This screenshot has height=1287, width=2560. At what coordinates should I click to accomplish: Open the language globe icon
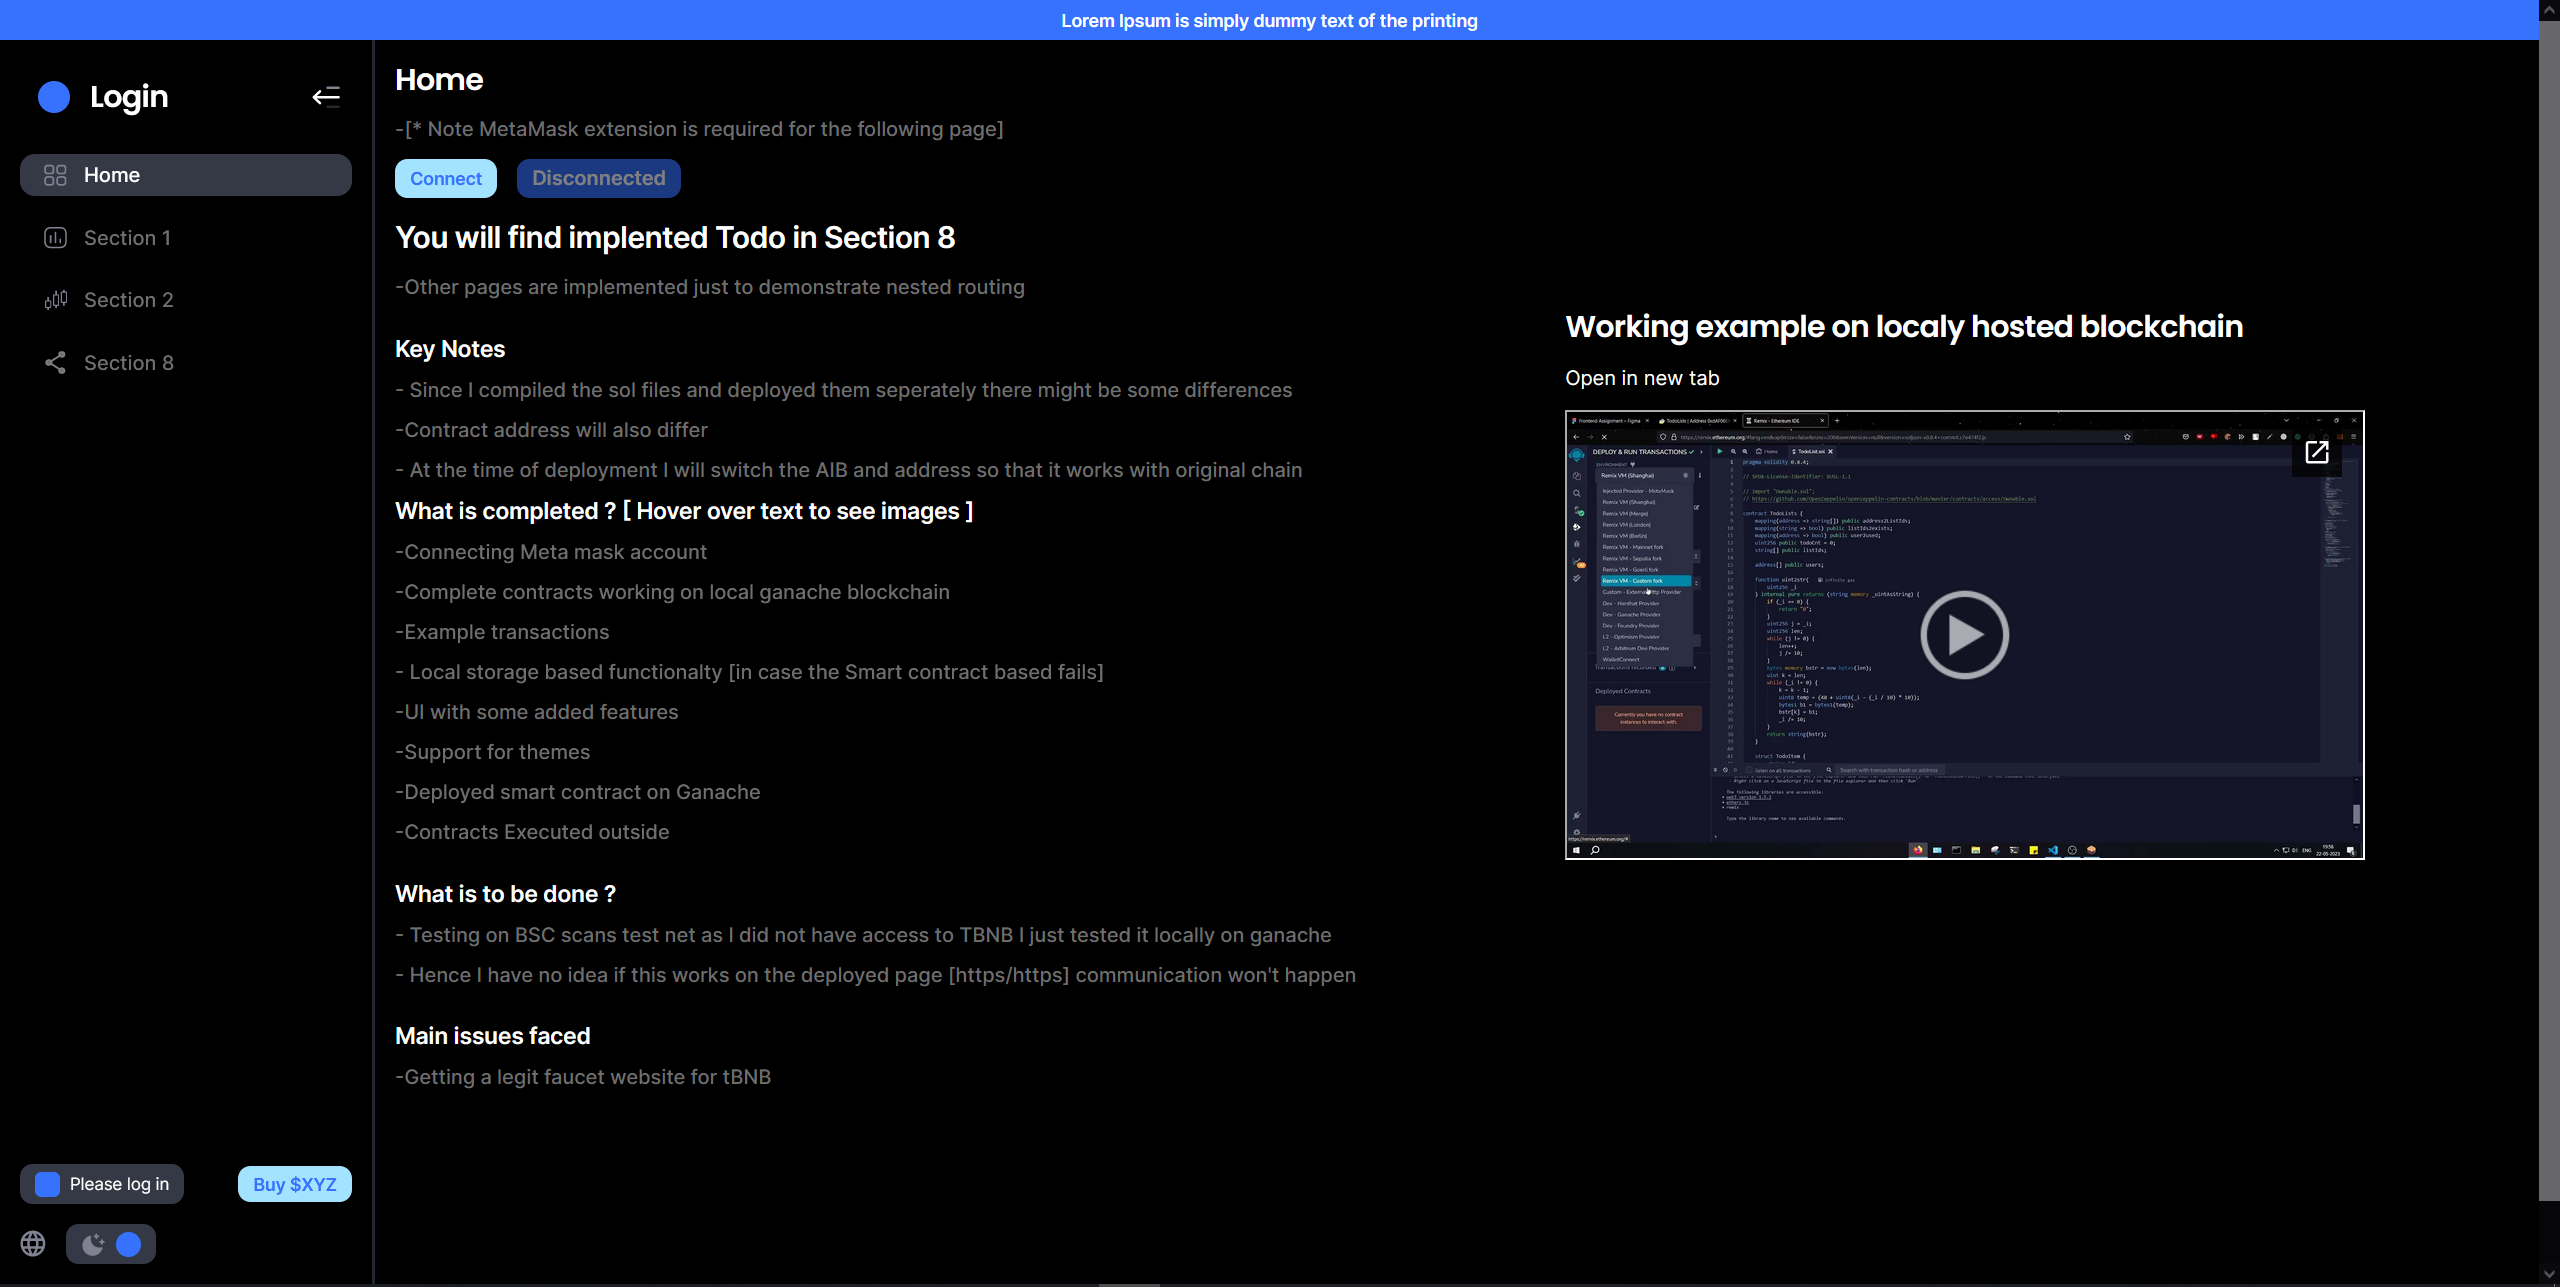(33, 1243)
